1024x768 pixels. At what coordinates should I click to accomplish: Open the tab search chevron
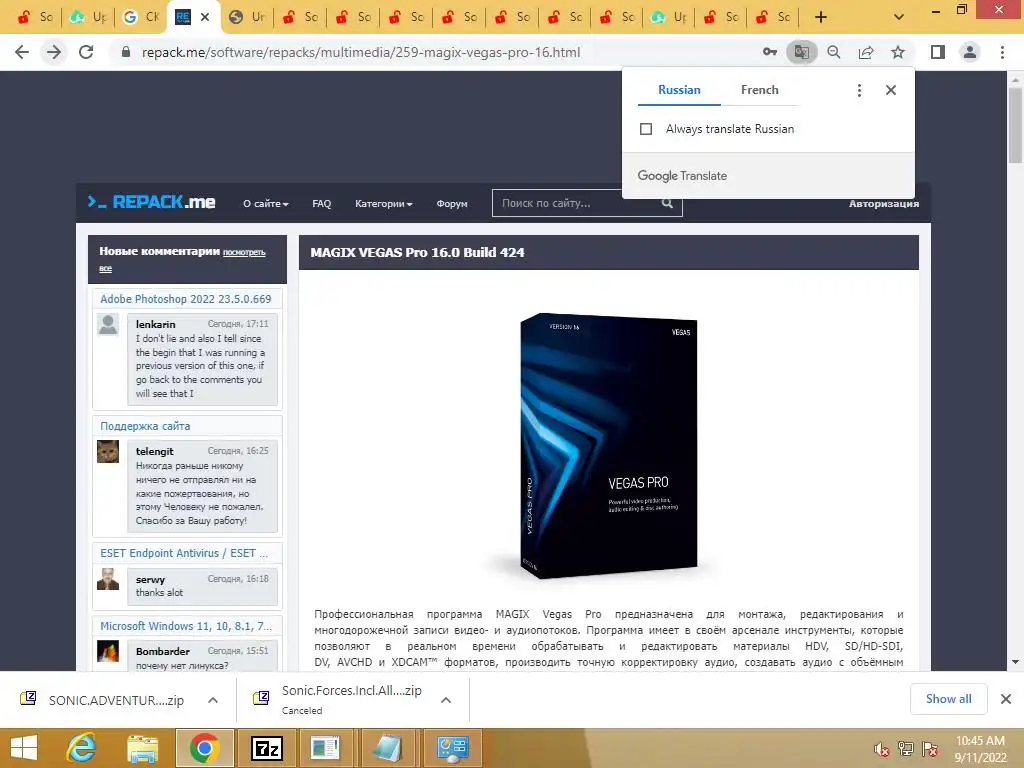tap(899, 17)
